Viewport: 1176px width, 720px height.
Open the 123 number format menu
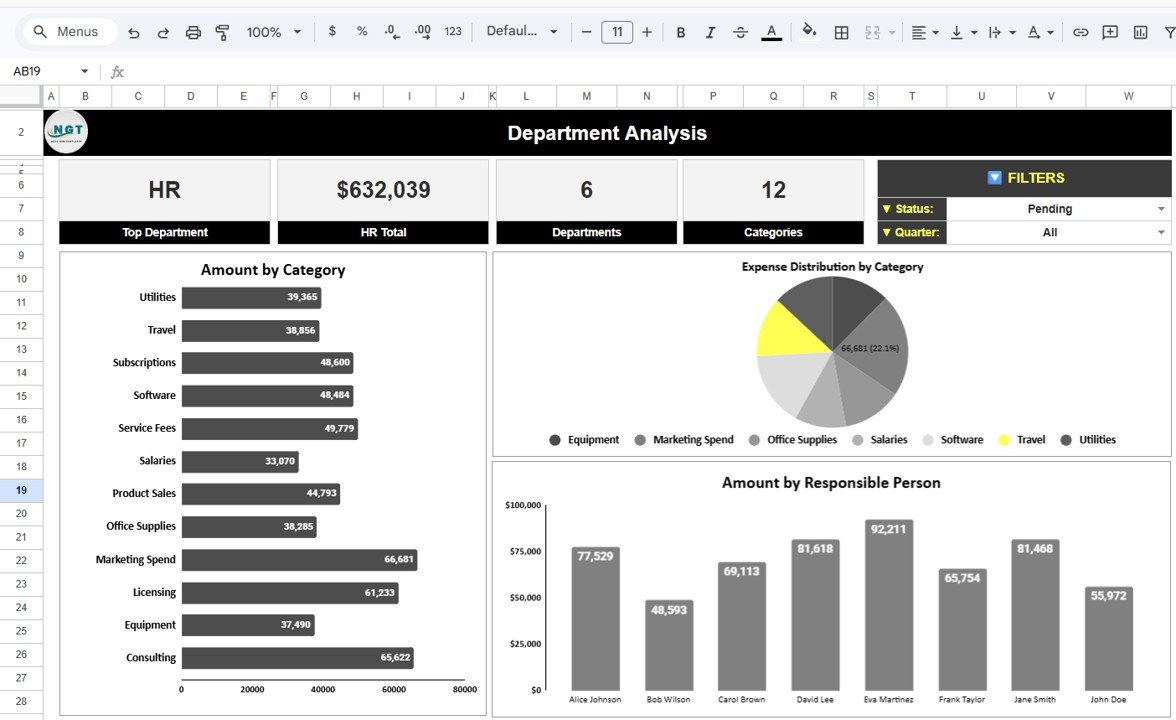(452, 31)
